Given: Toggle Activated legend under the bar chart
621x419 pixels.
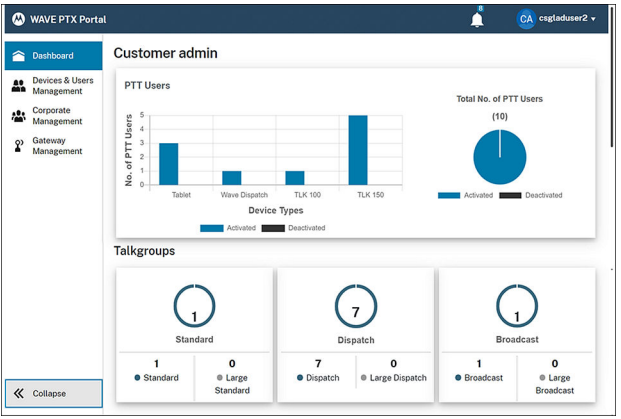Looking at the screenshot, I should tap(228, 228).
